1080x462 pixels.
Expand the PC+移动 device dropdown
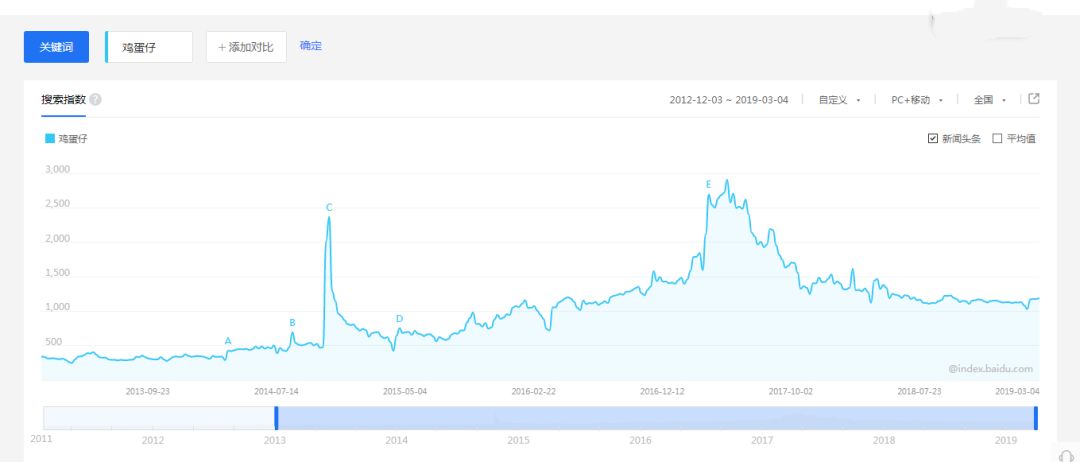(916, 100)
